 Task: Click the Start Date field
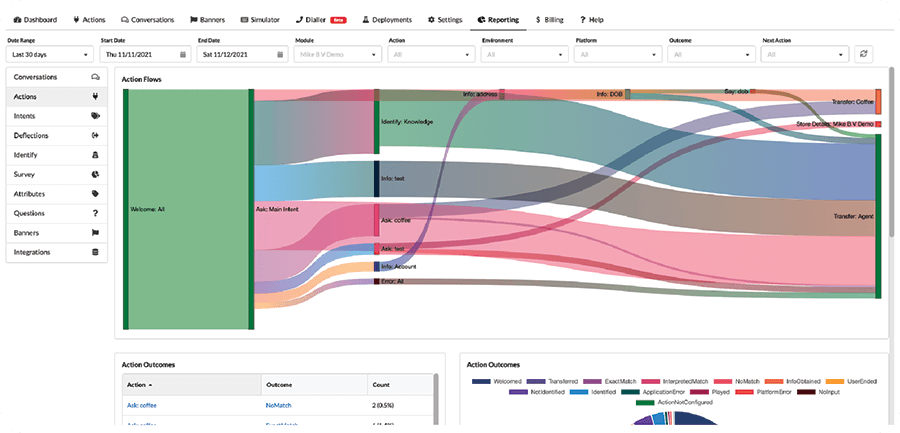(x=145, y=55)
